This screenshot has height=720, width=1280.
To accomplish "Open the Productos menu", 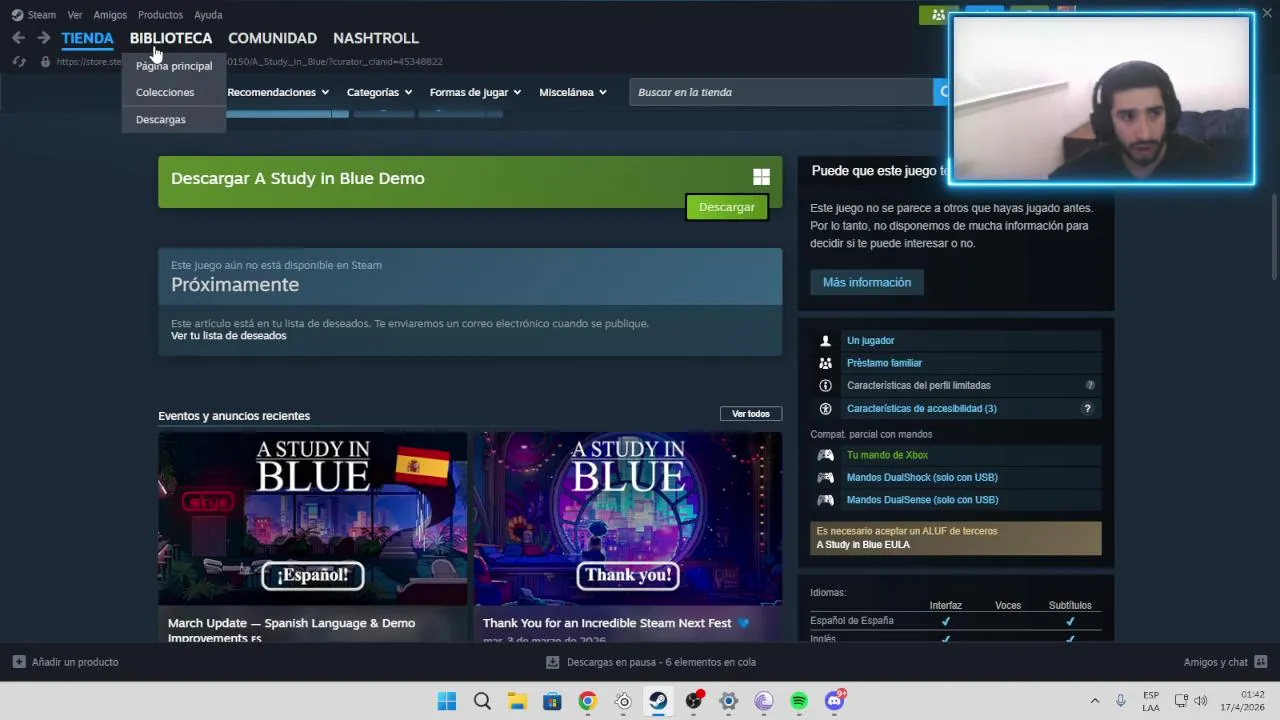I will [160, 15].
